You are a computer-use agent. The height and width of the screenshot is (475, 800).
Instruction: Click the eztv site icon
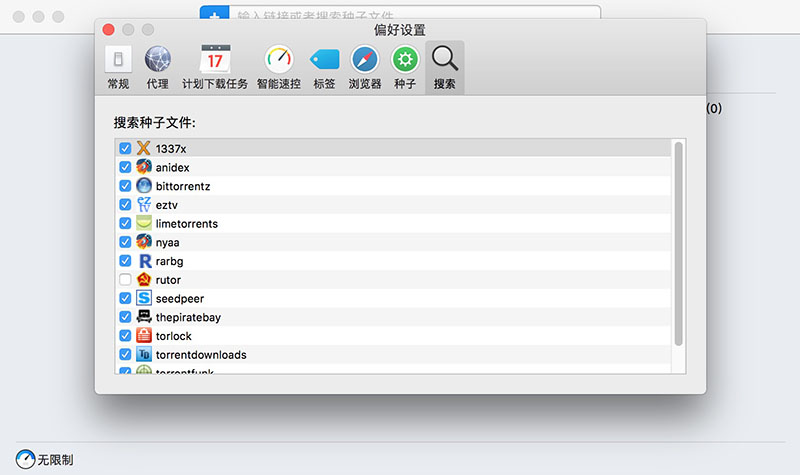click(x=144, y=205)
